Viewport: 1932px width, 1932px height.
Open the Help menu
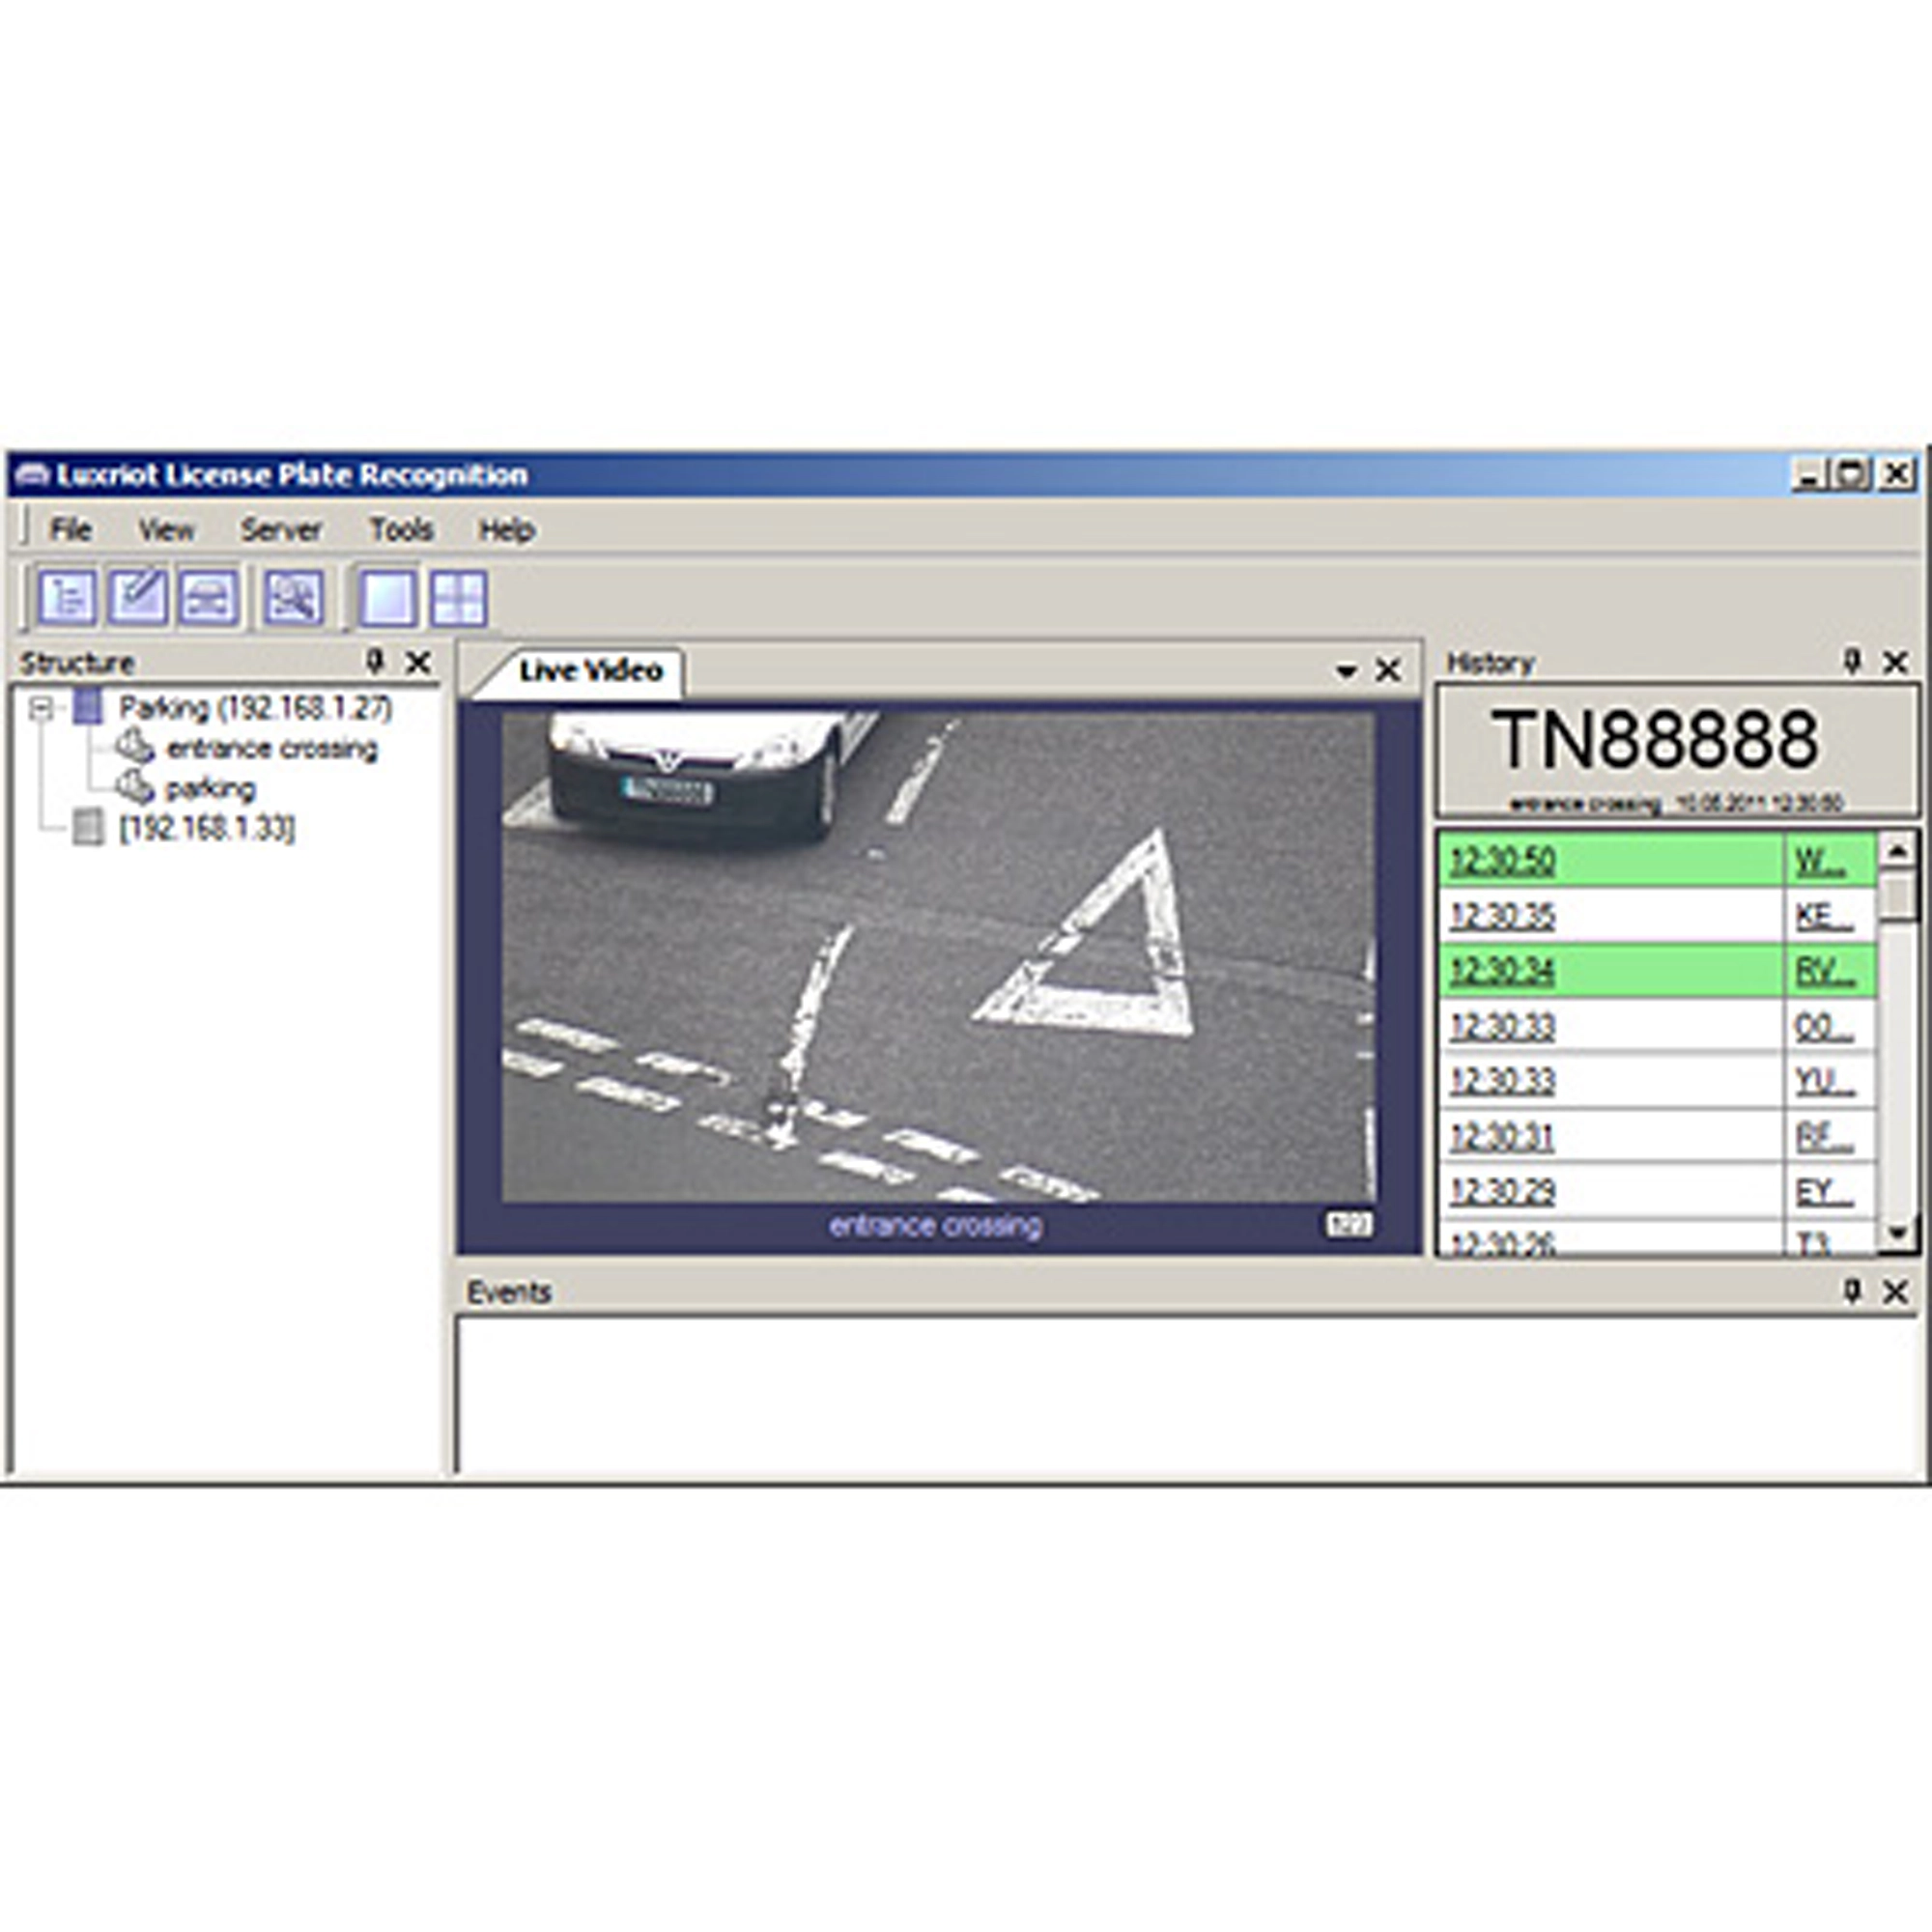point(507,529)
